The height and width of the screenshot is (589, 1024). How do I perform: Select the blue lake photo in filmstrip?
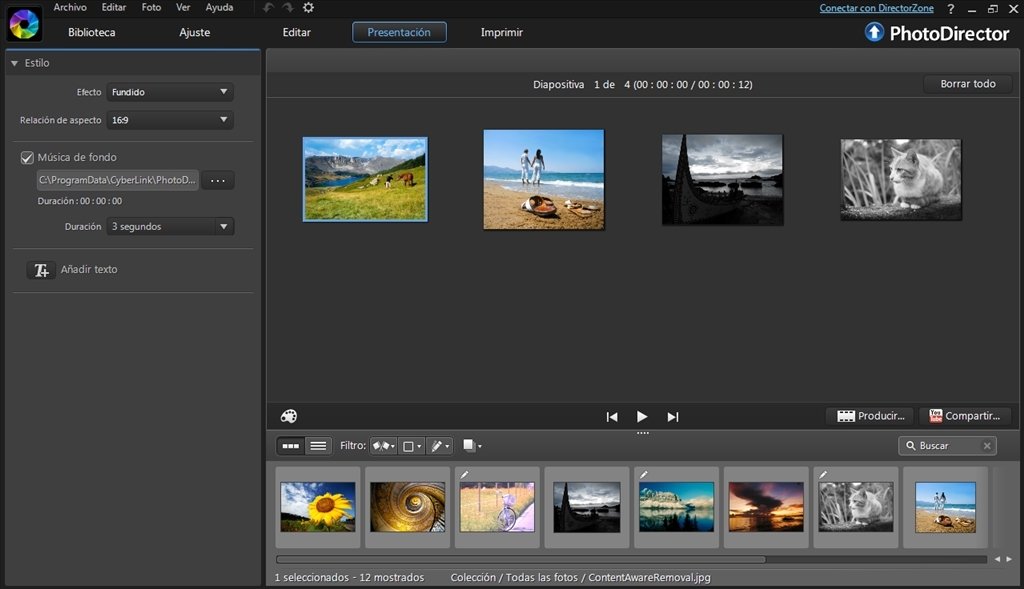pyautogui.click(x=677, y=507)
